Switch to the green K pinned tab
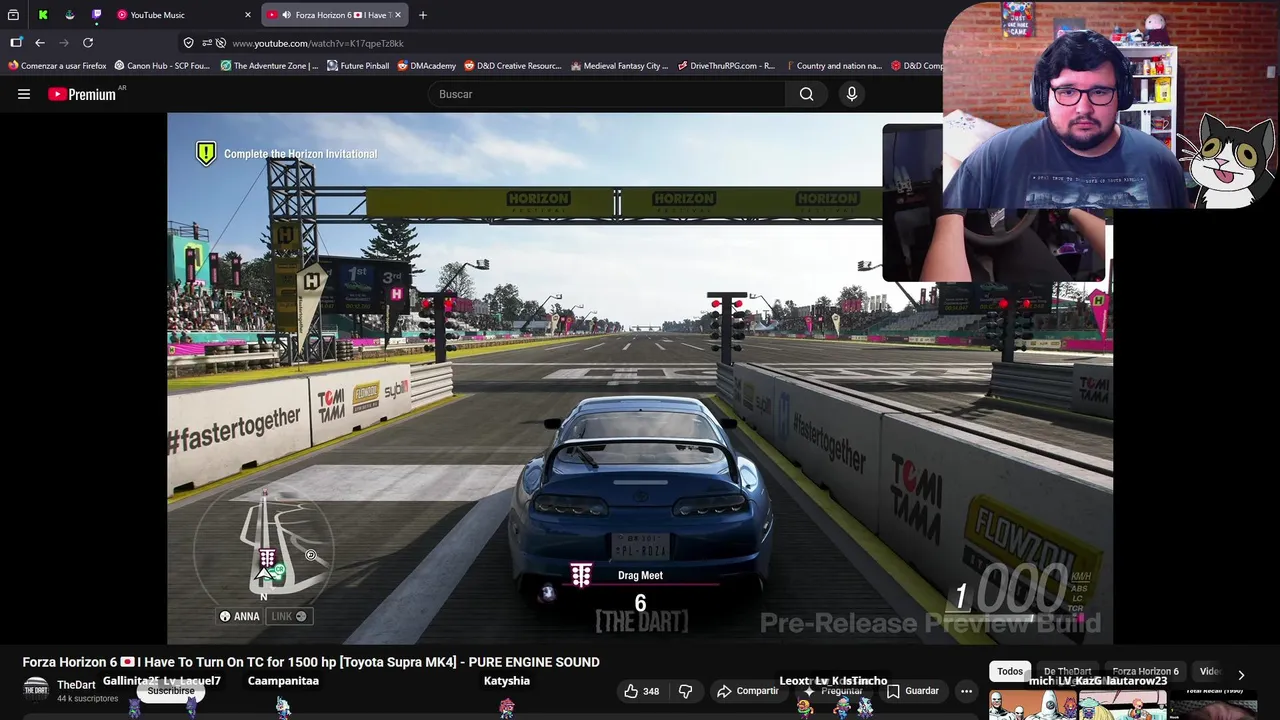 point(43,15)
